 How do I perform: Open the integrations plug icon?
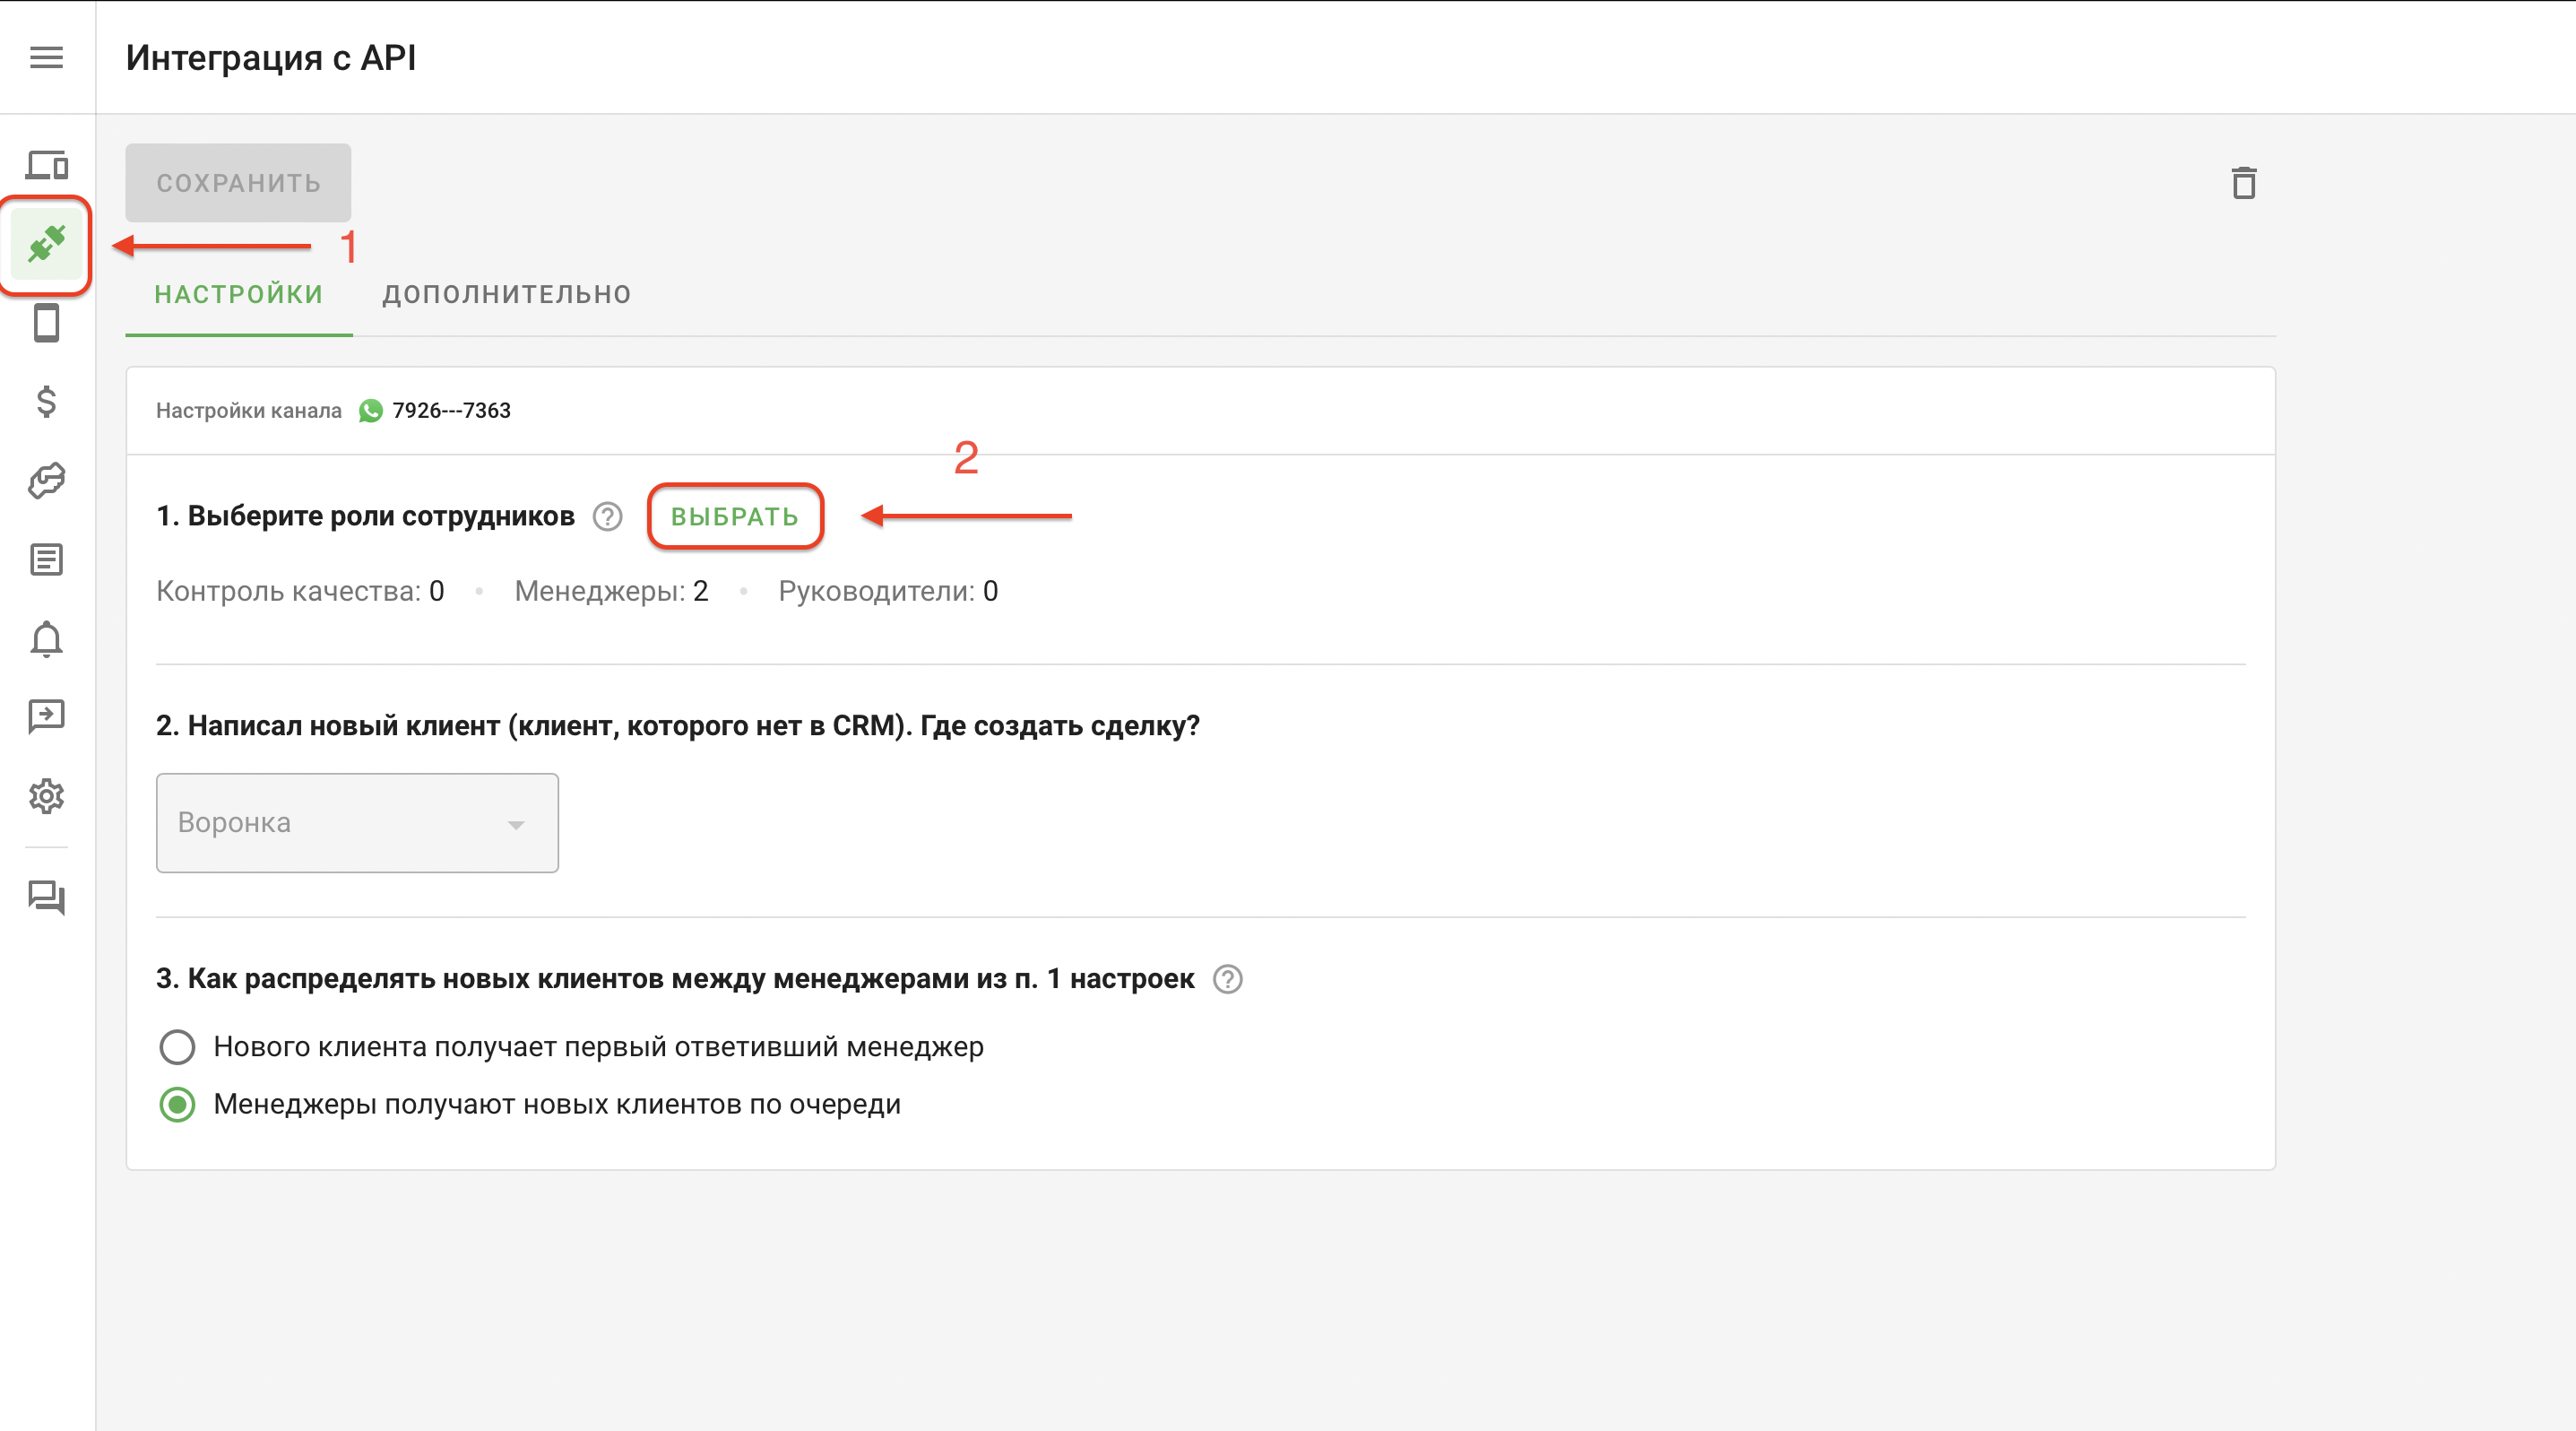[46, 244]
